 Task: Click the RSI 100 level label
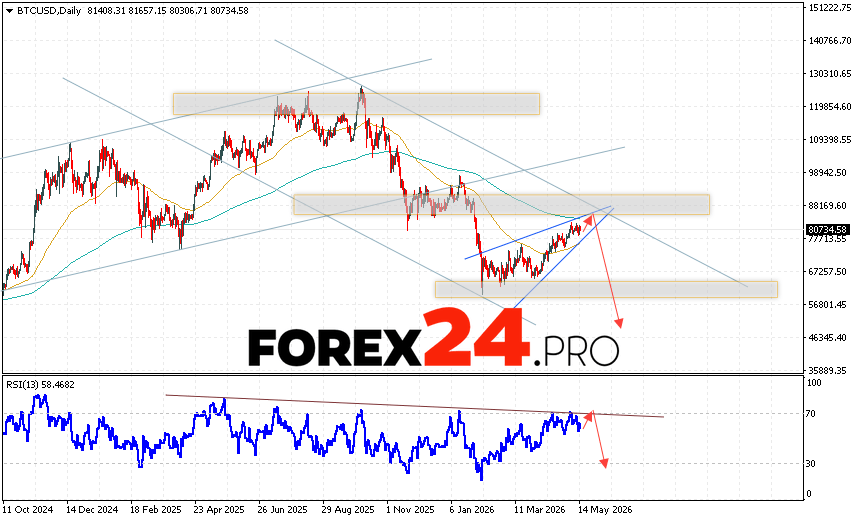(x=814, y=383)
